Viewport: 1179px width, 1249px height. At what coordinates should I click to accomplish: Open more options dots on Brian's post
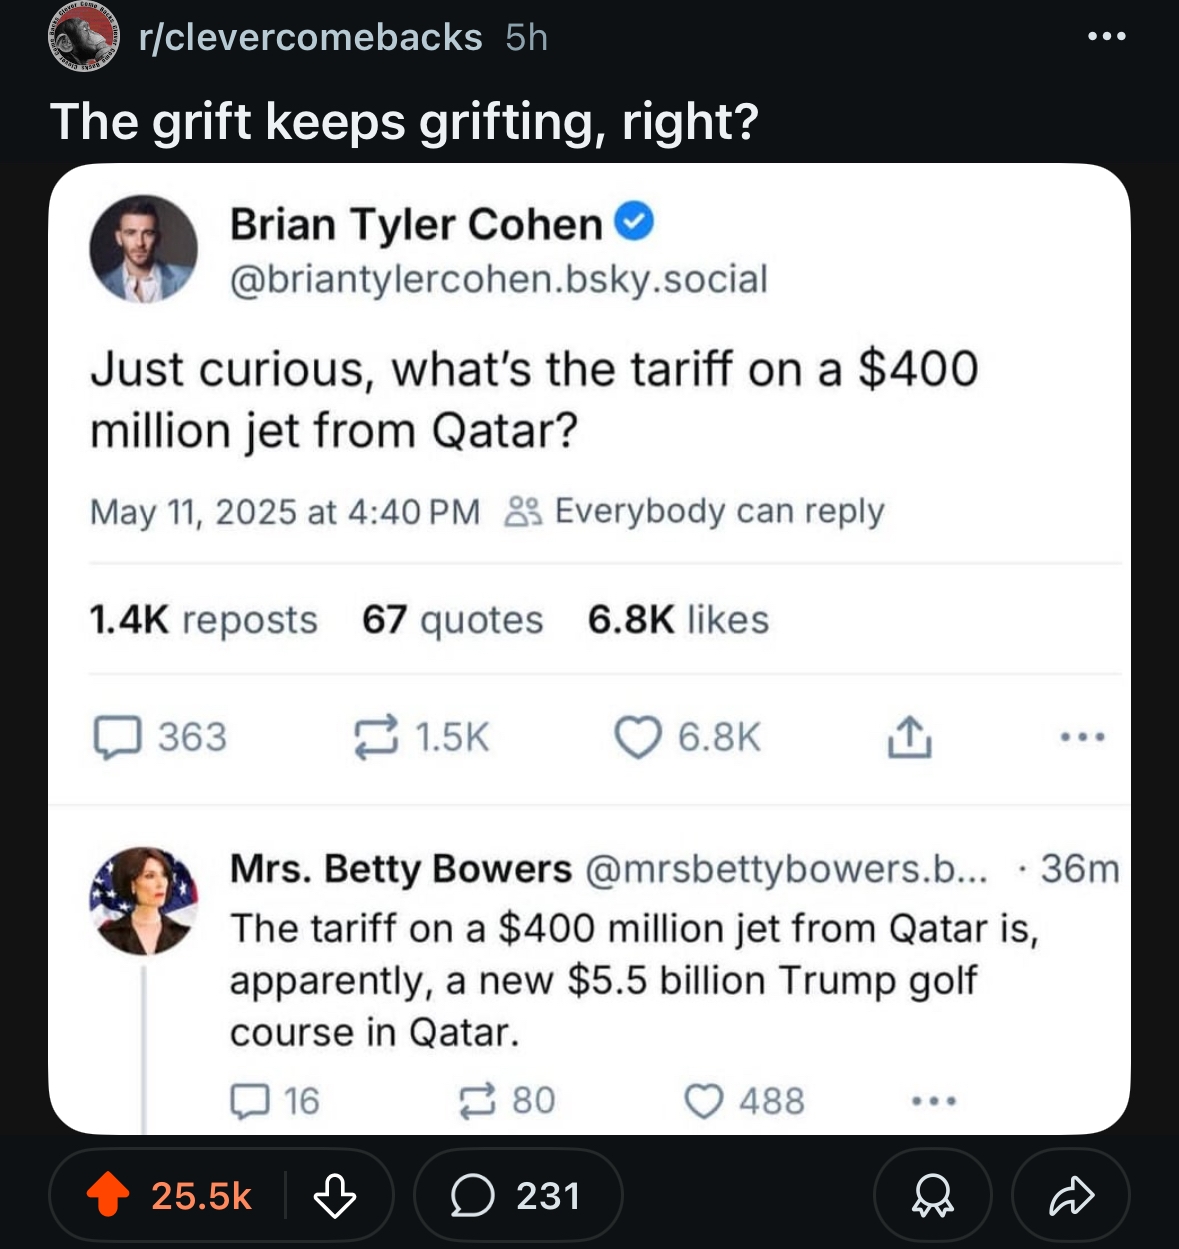(x=1083, y=738)
